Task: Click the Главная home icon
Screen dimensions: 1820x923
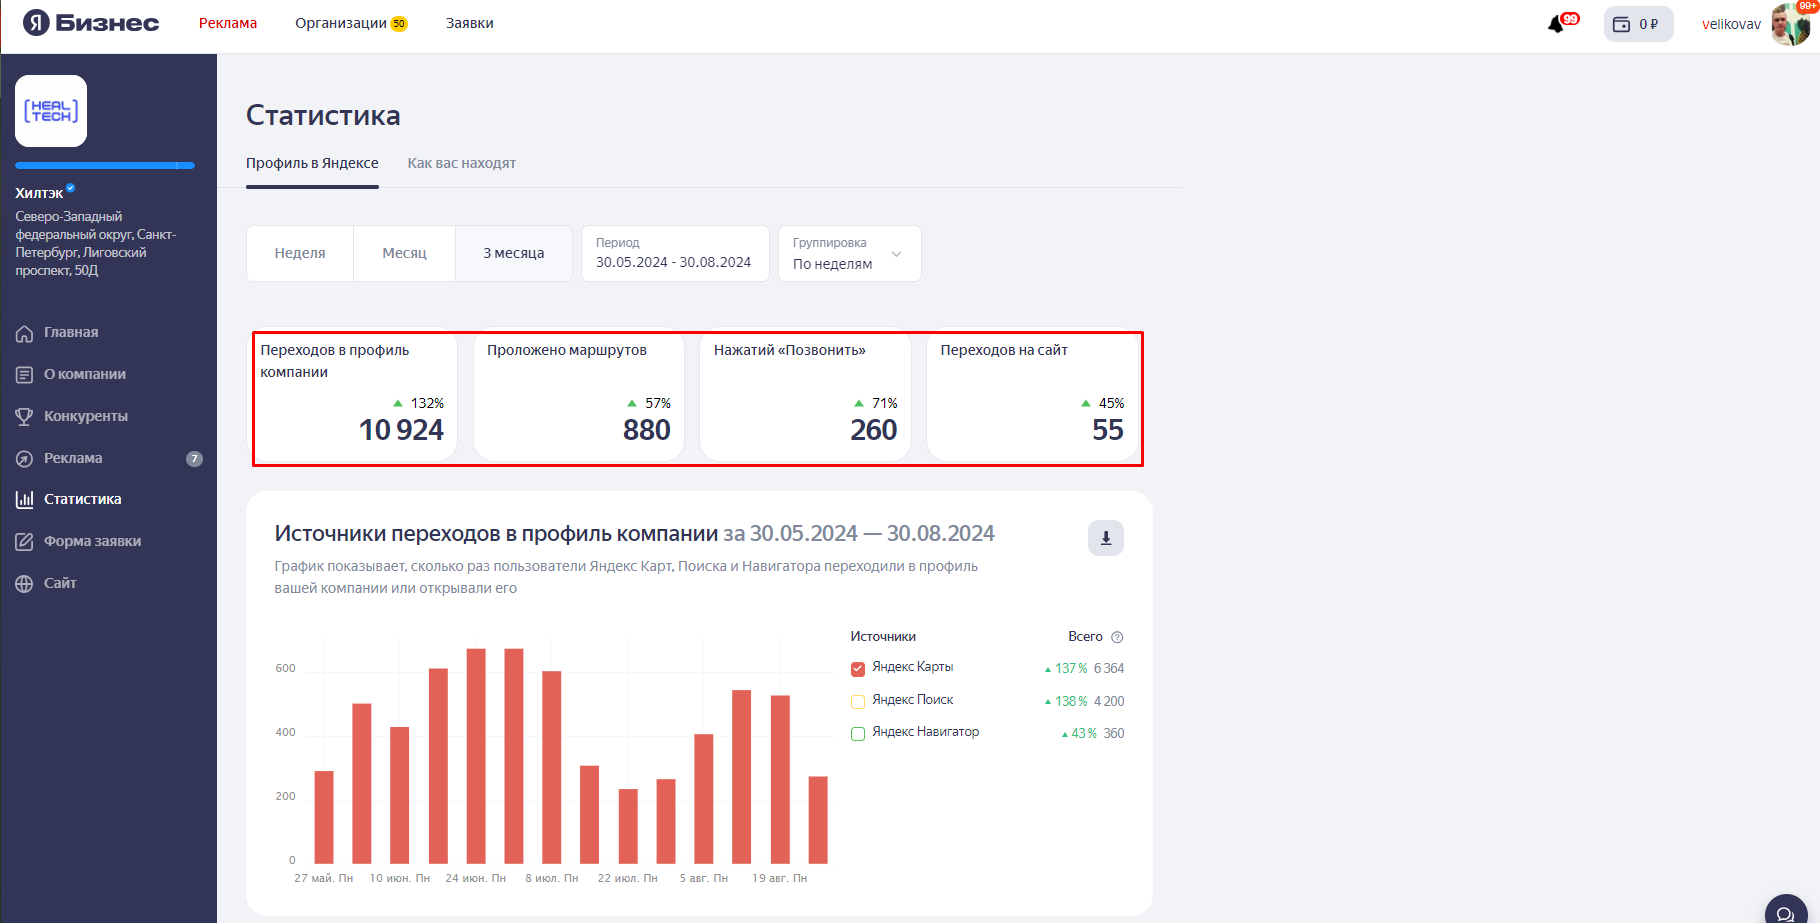Action: 25,333
